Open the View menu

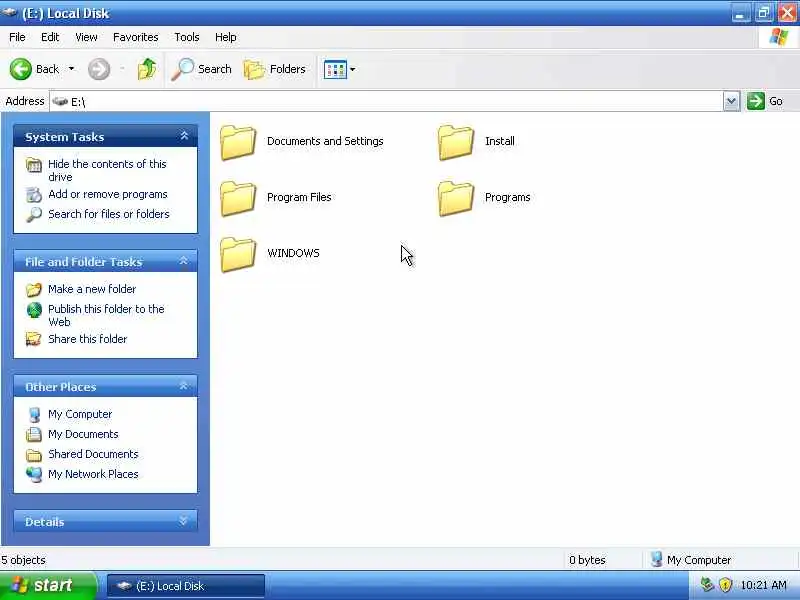click(86, 37)
